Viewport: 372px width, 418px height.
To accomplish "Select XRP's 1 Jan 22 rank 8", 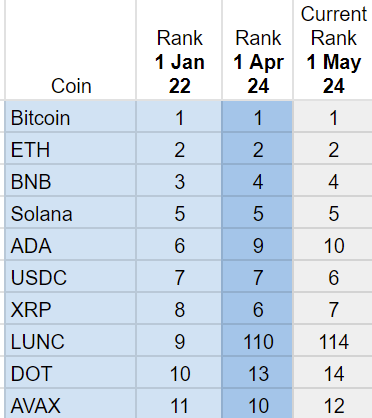I will [179, 309].
